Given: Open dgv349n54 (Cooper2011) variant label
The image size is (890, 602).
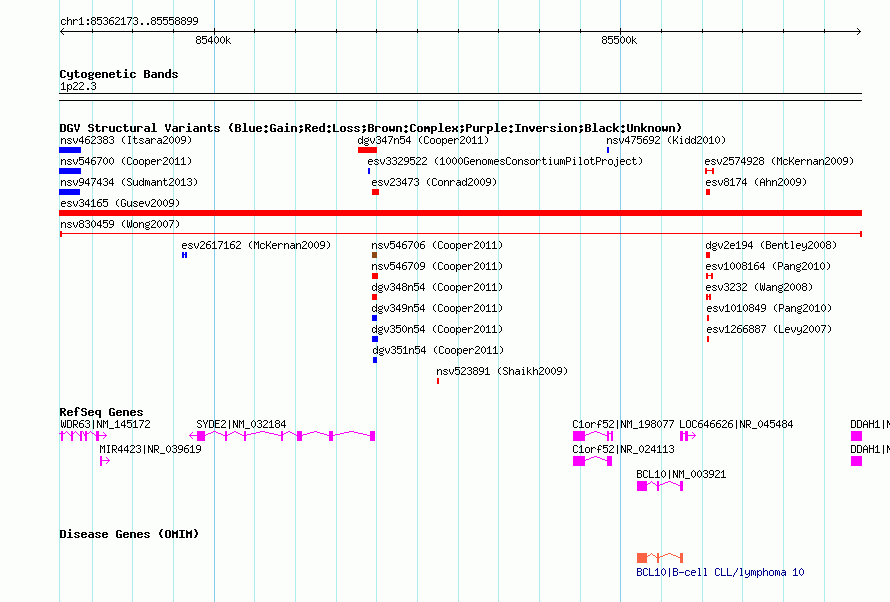Looking at the screenshot, I should (437, 308).
